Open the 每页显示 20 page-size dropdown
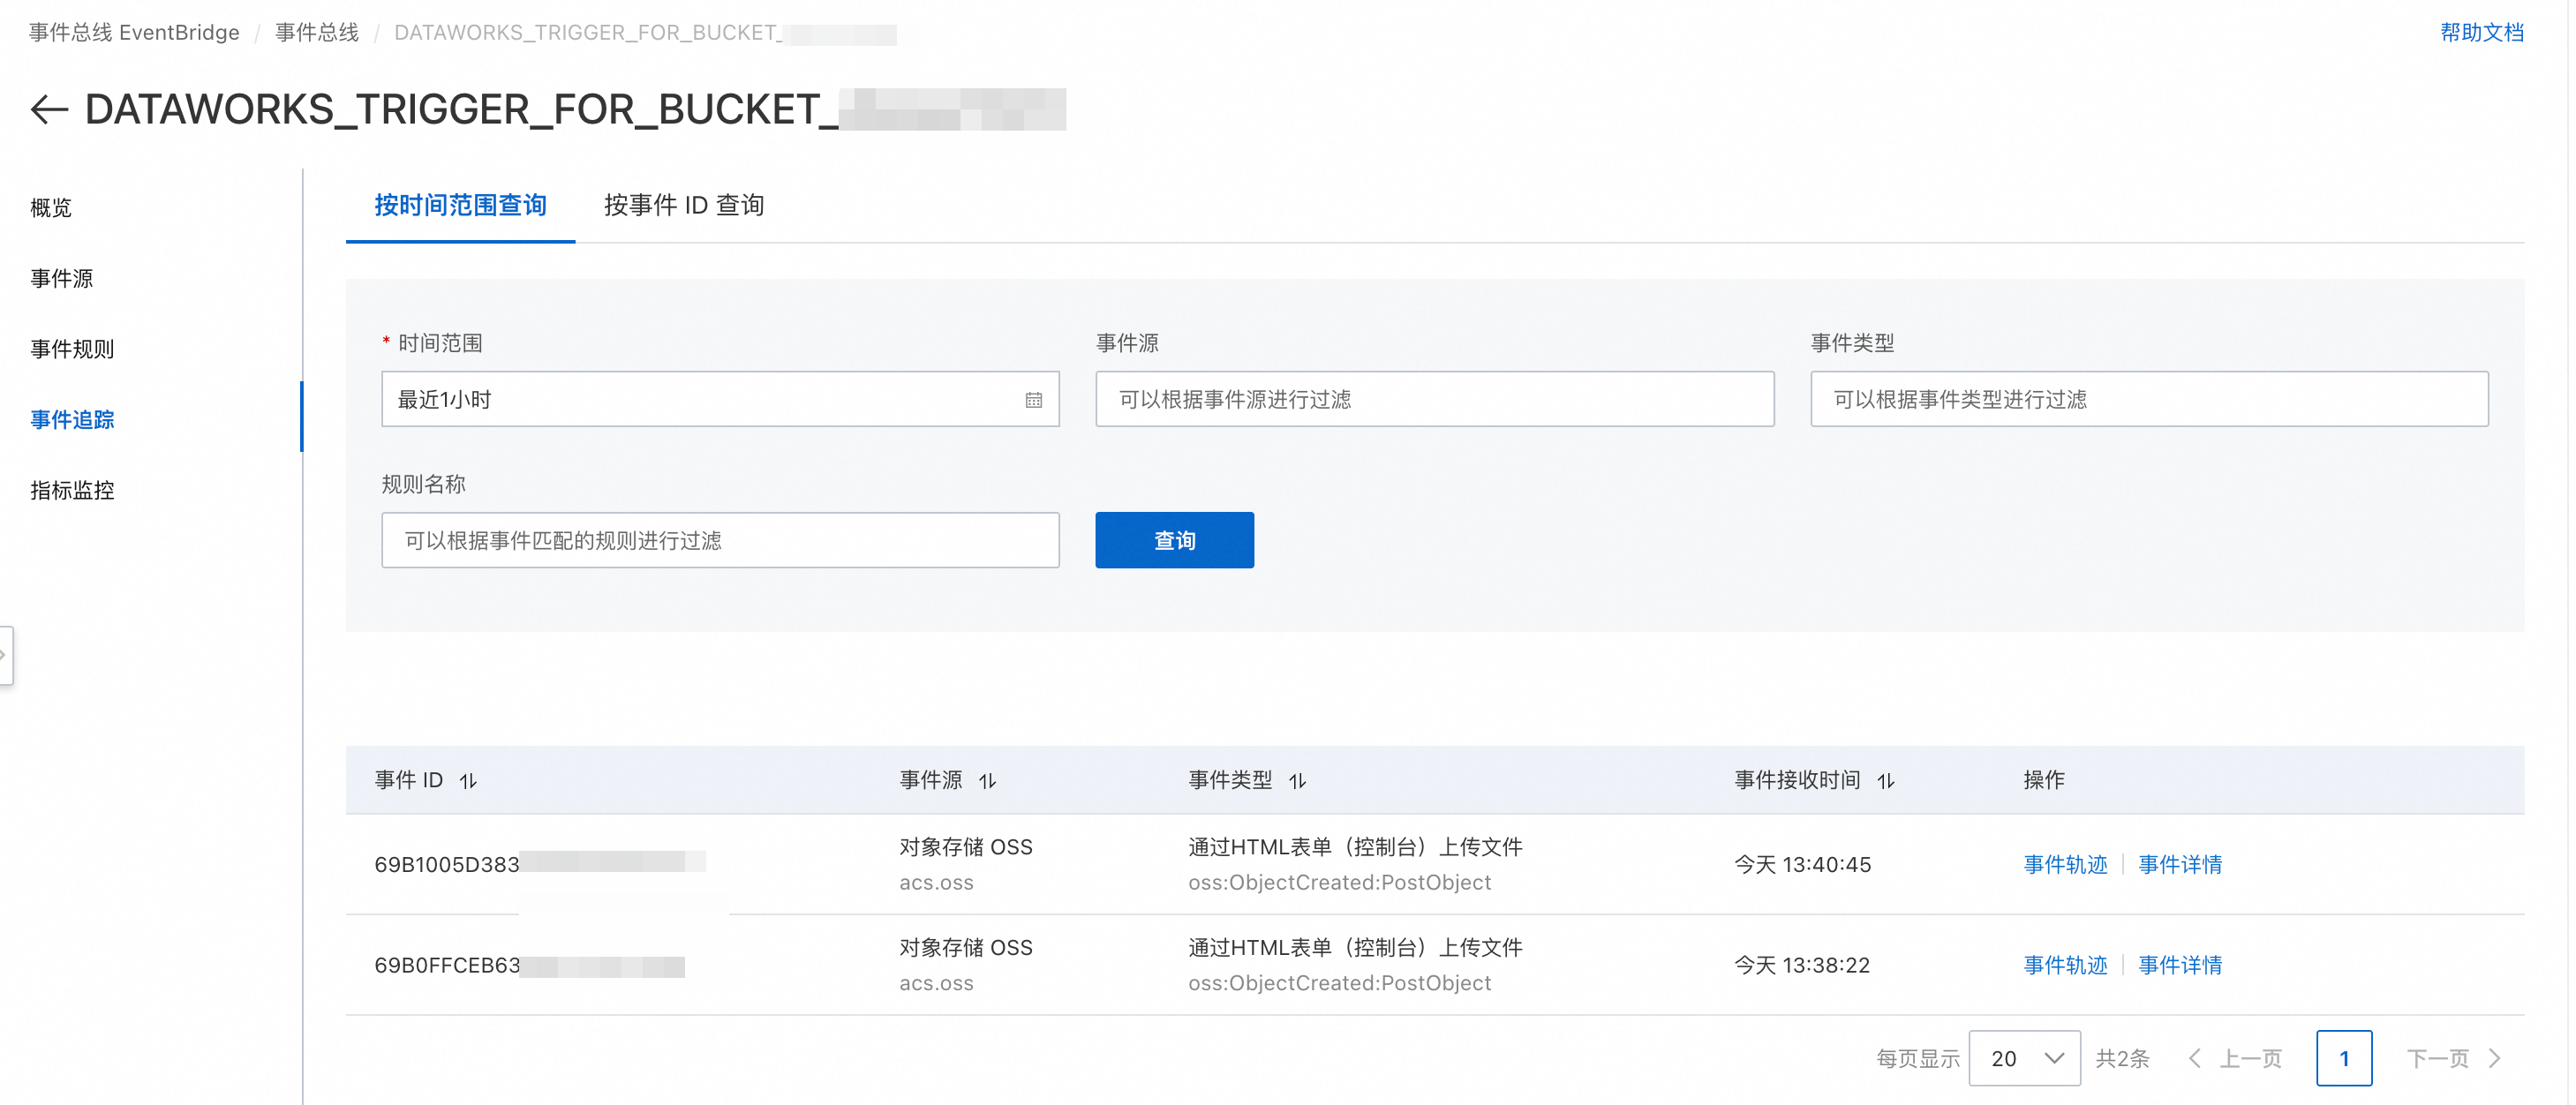 tap(2024, 1058)
